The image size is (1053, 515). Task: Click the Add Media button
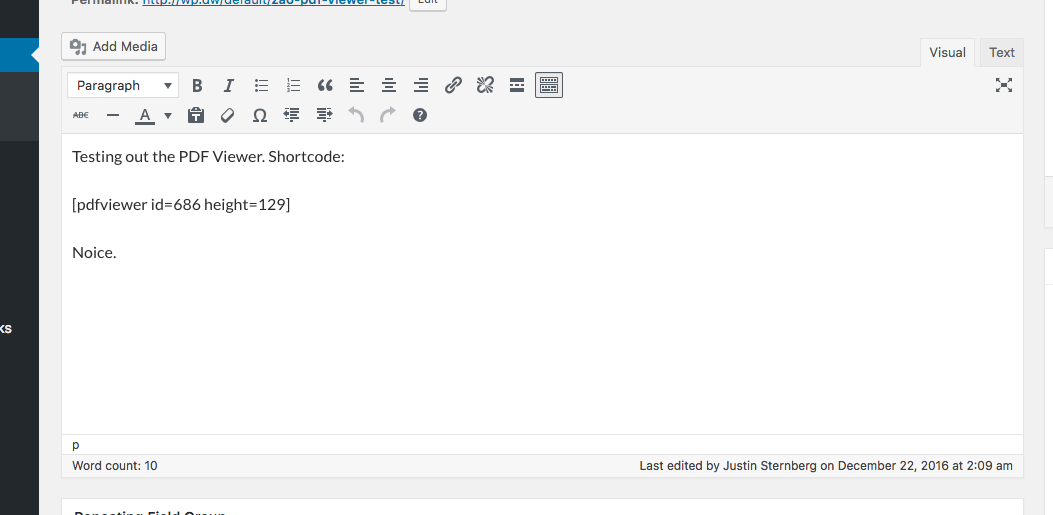point(113,46)
